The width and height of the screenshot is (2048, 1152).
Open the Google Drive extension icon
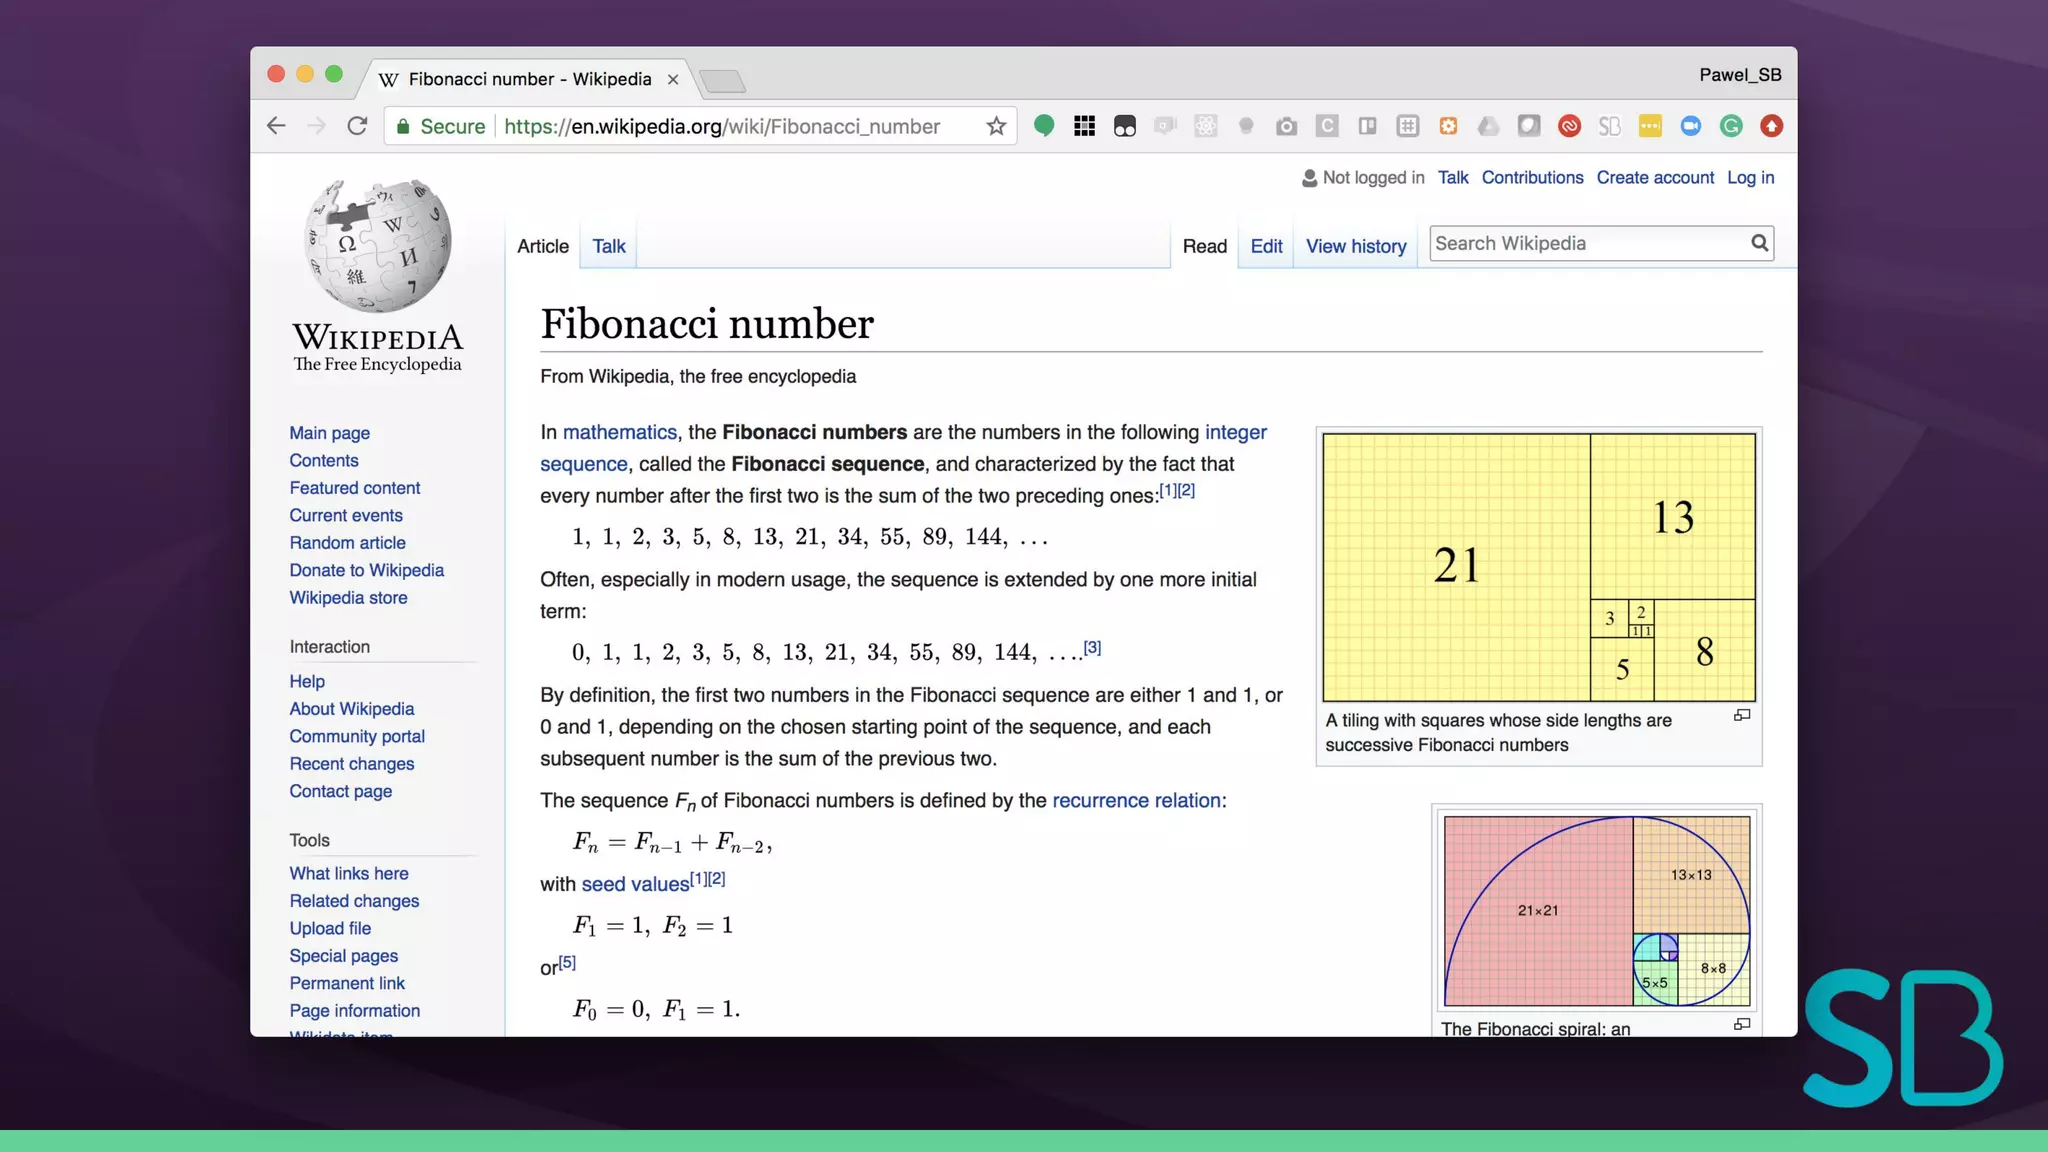point(1488,126)
